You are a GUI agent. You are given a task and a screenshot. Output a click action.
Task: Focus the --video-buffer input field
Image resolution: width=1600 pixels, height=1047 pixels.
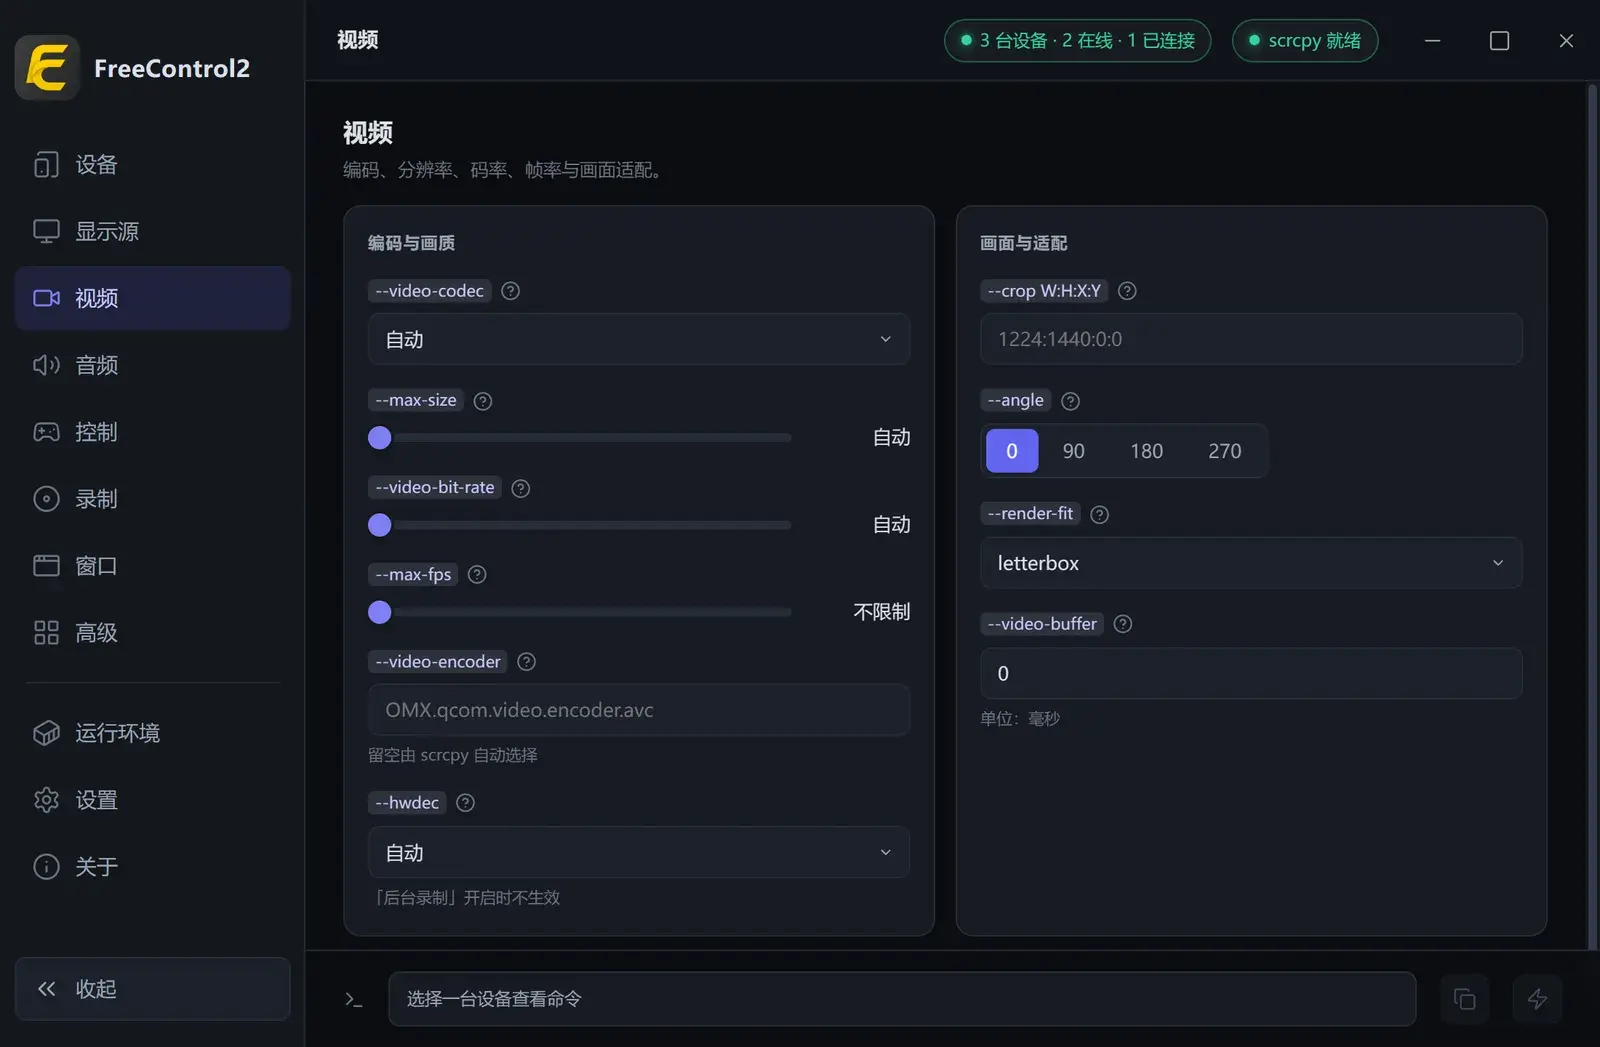click(1251, 674)
